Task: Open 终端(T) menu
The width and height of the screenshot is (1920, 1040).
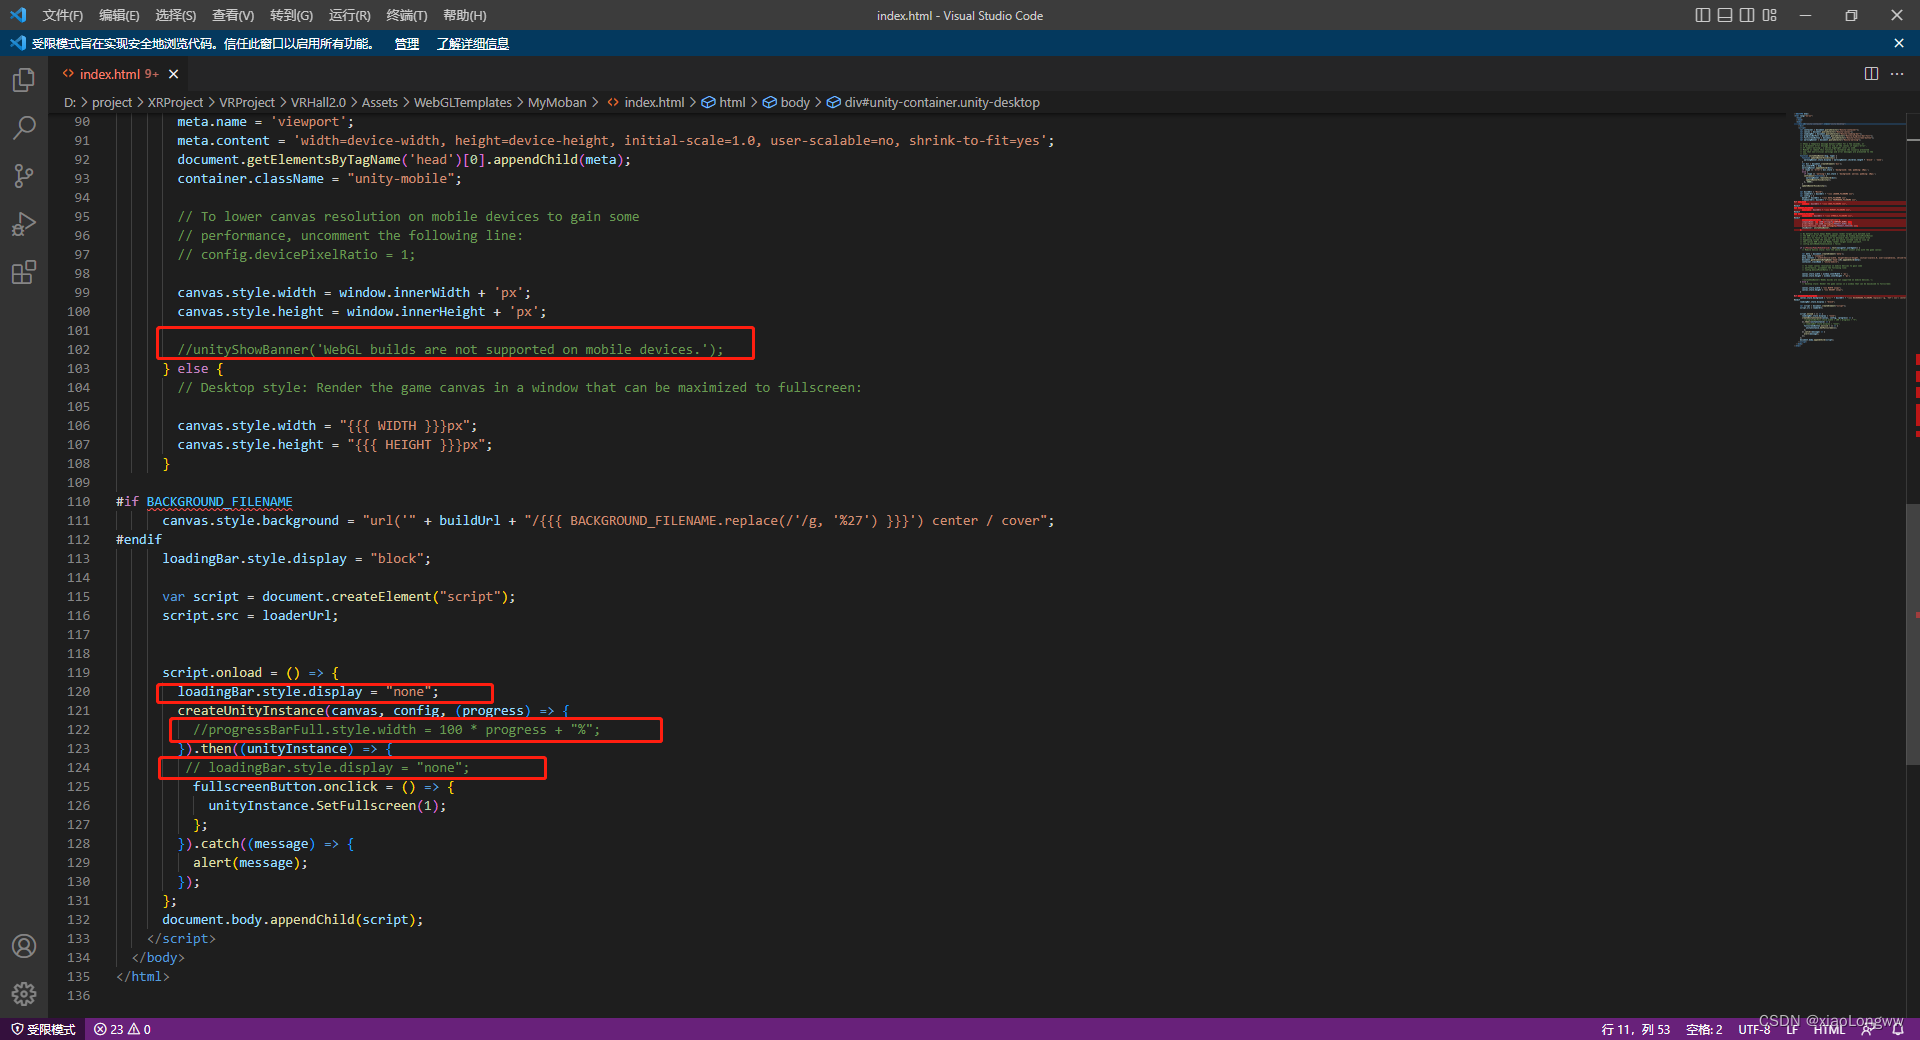Action: (406, 15)
